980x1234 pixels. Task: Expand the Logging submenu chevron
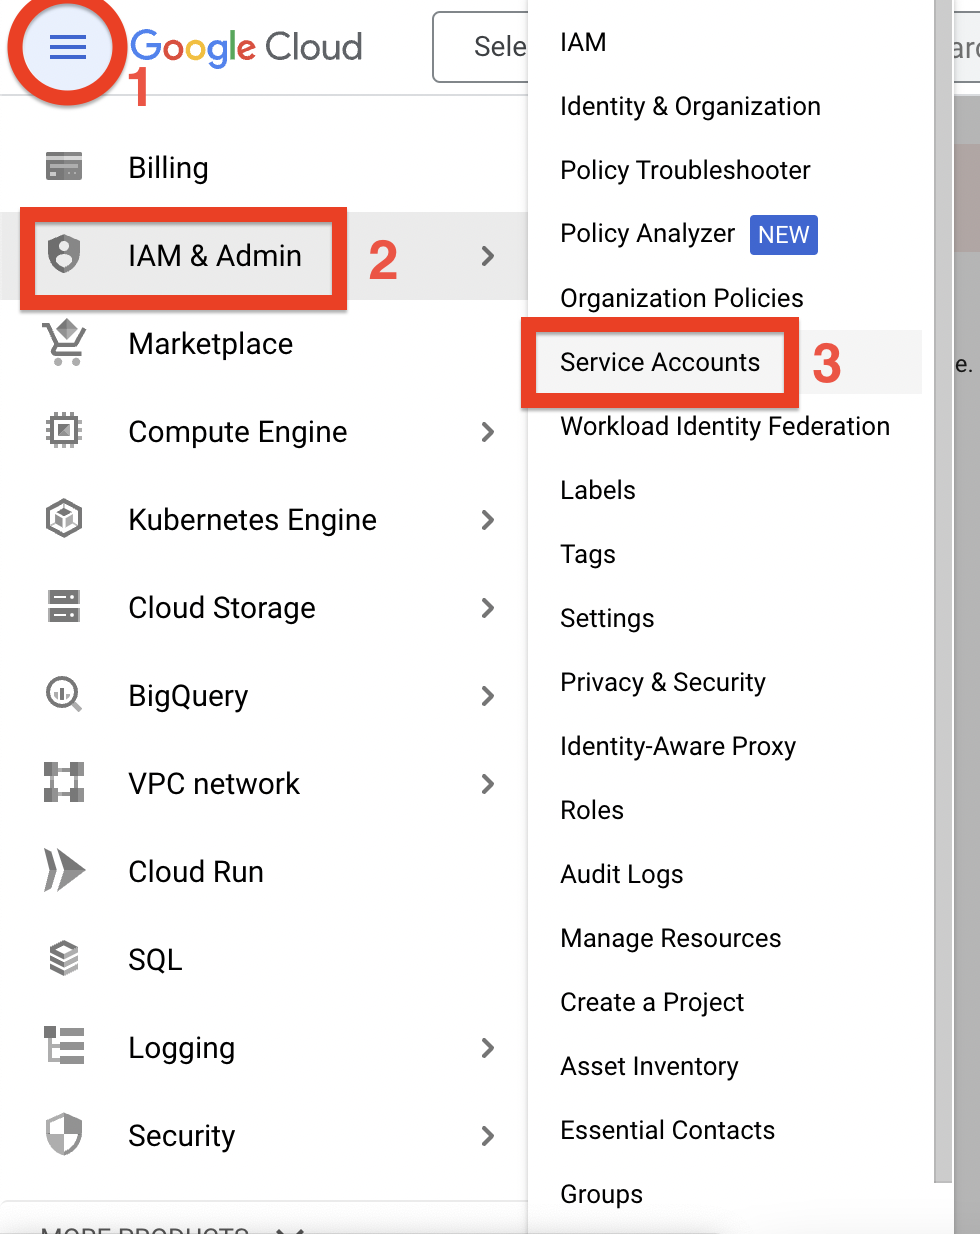coord(488,1048)
